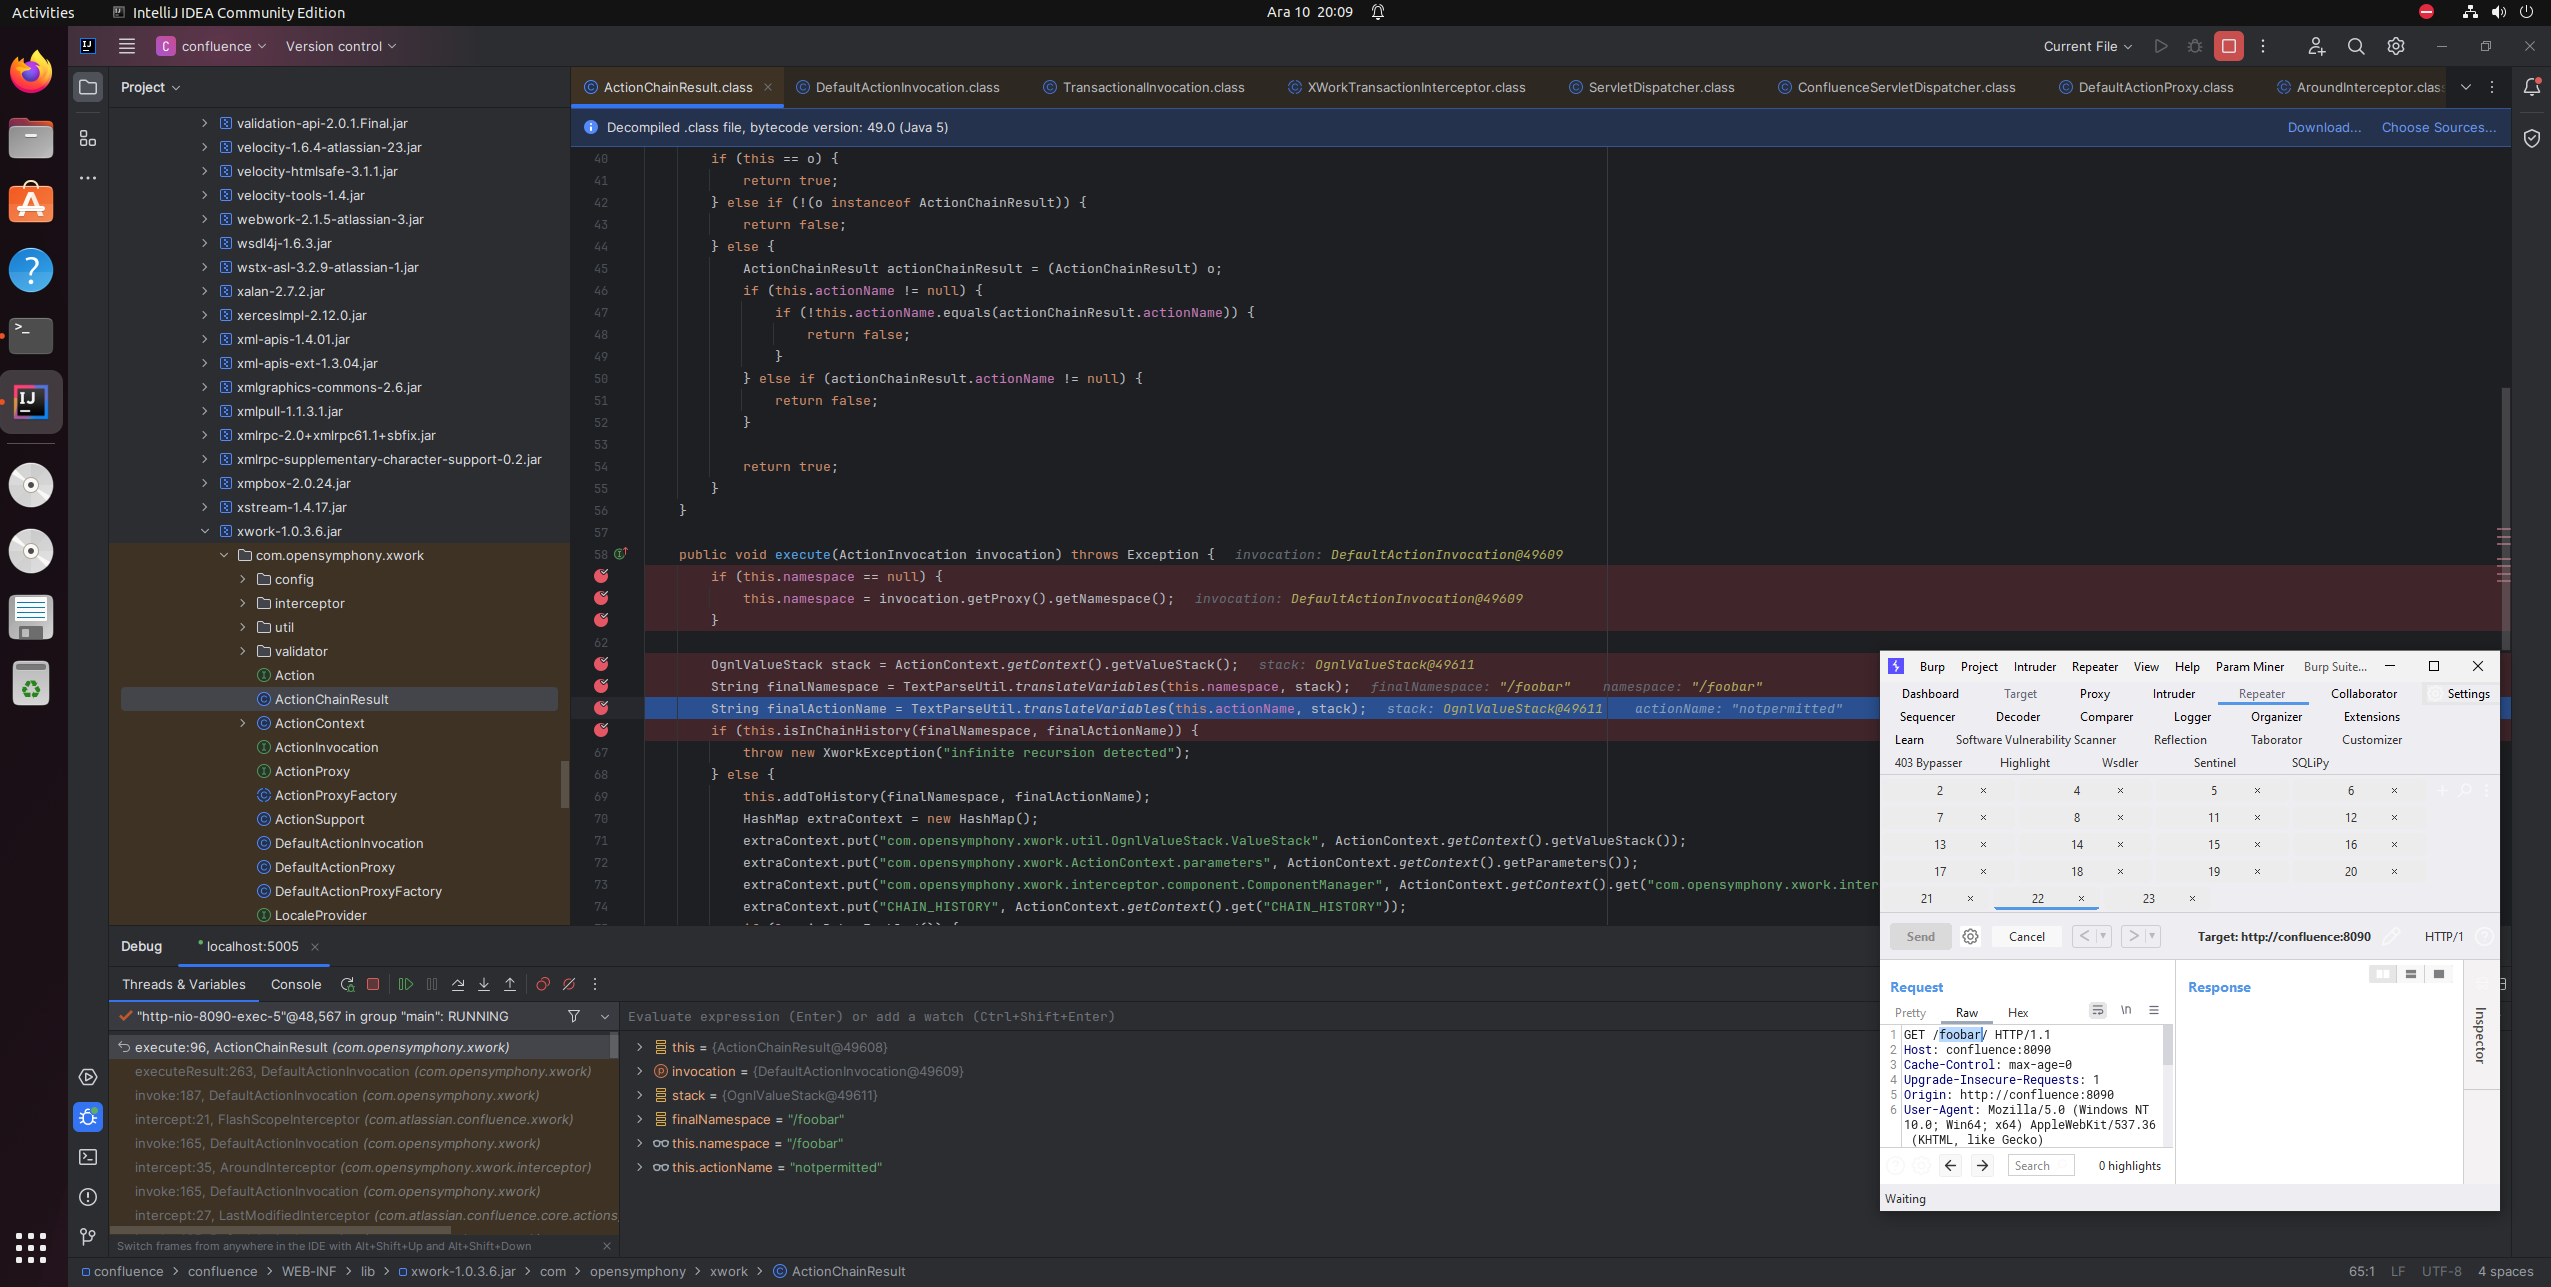Edit the Burp target with pencil icon
Viewport: 2551px width, 1287px height.
pos(2392,937)
